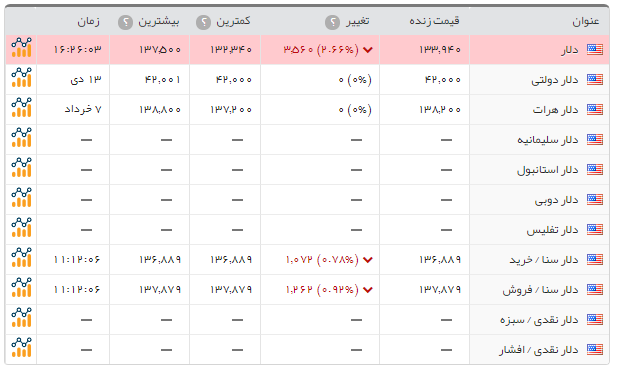The height and width of the screenshot is (372, 622).
Task: Click the US flag beside دلار سلیمانیه
Action: click(595, 139)
